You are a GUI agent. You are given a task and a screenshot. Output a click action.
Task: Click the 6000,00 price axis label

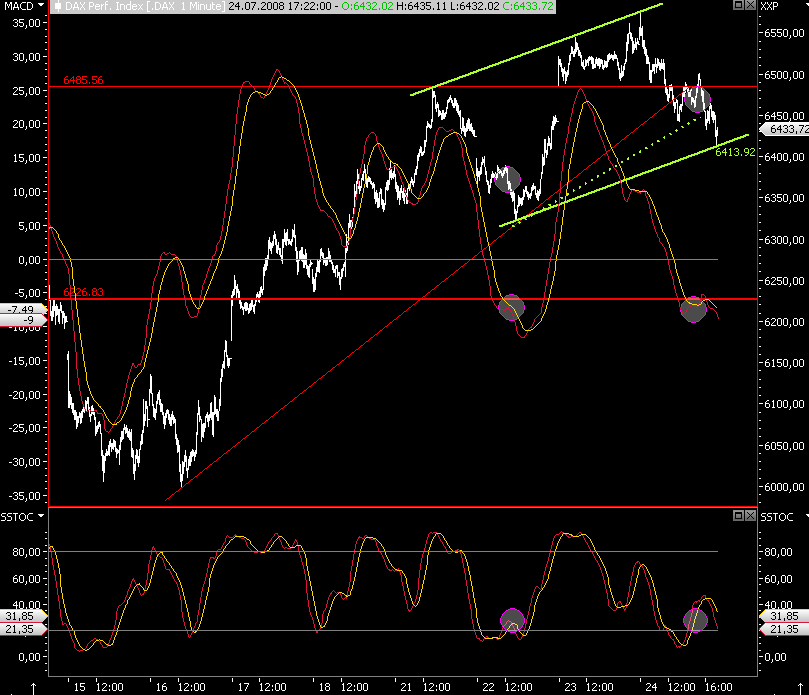coord(784,487)
